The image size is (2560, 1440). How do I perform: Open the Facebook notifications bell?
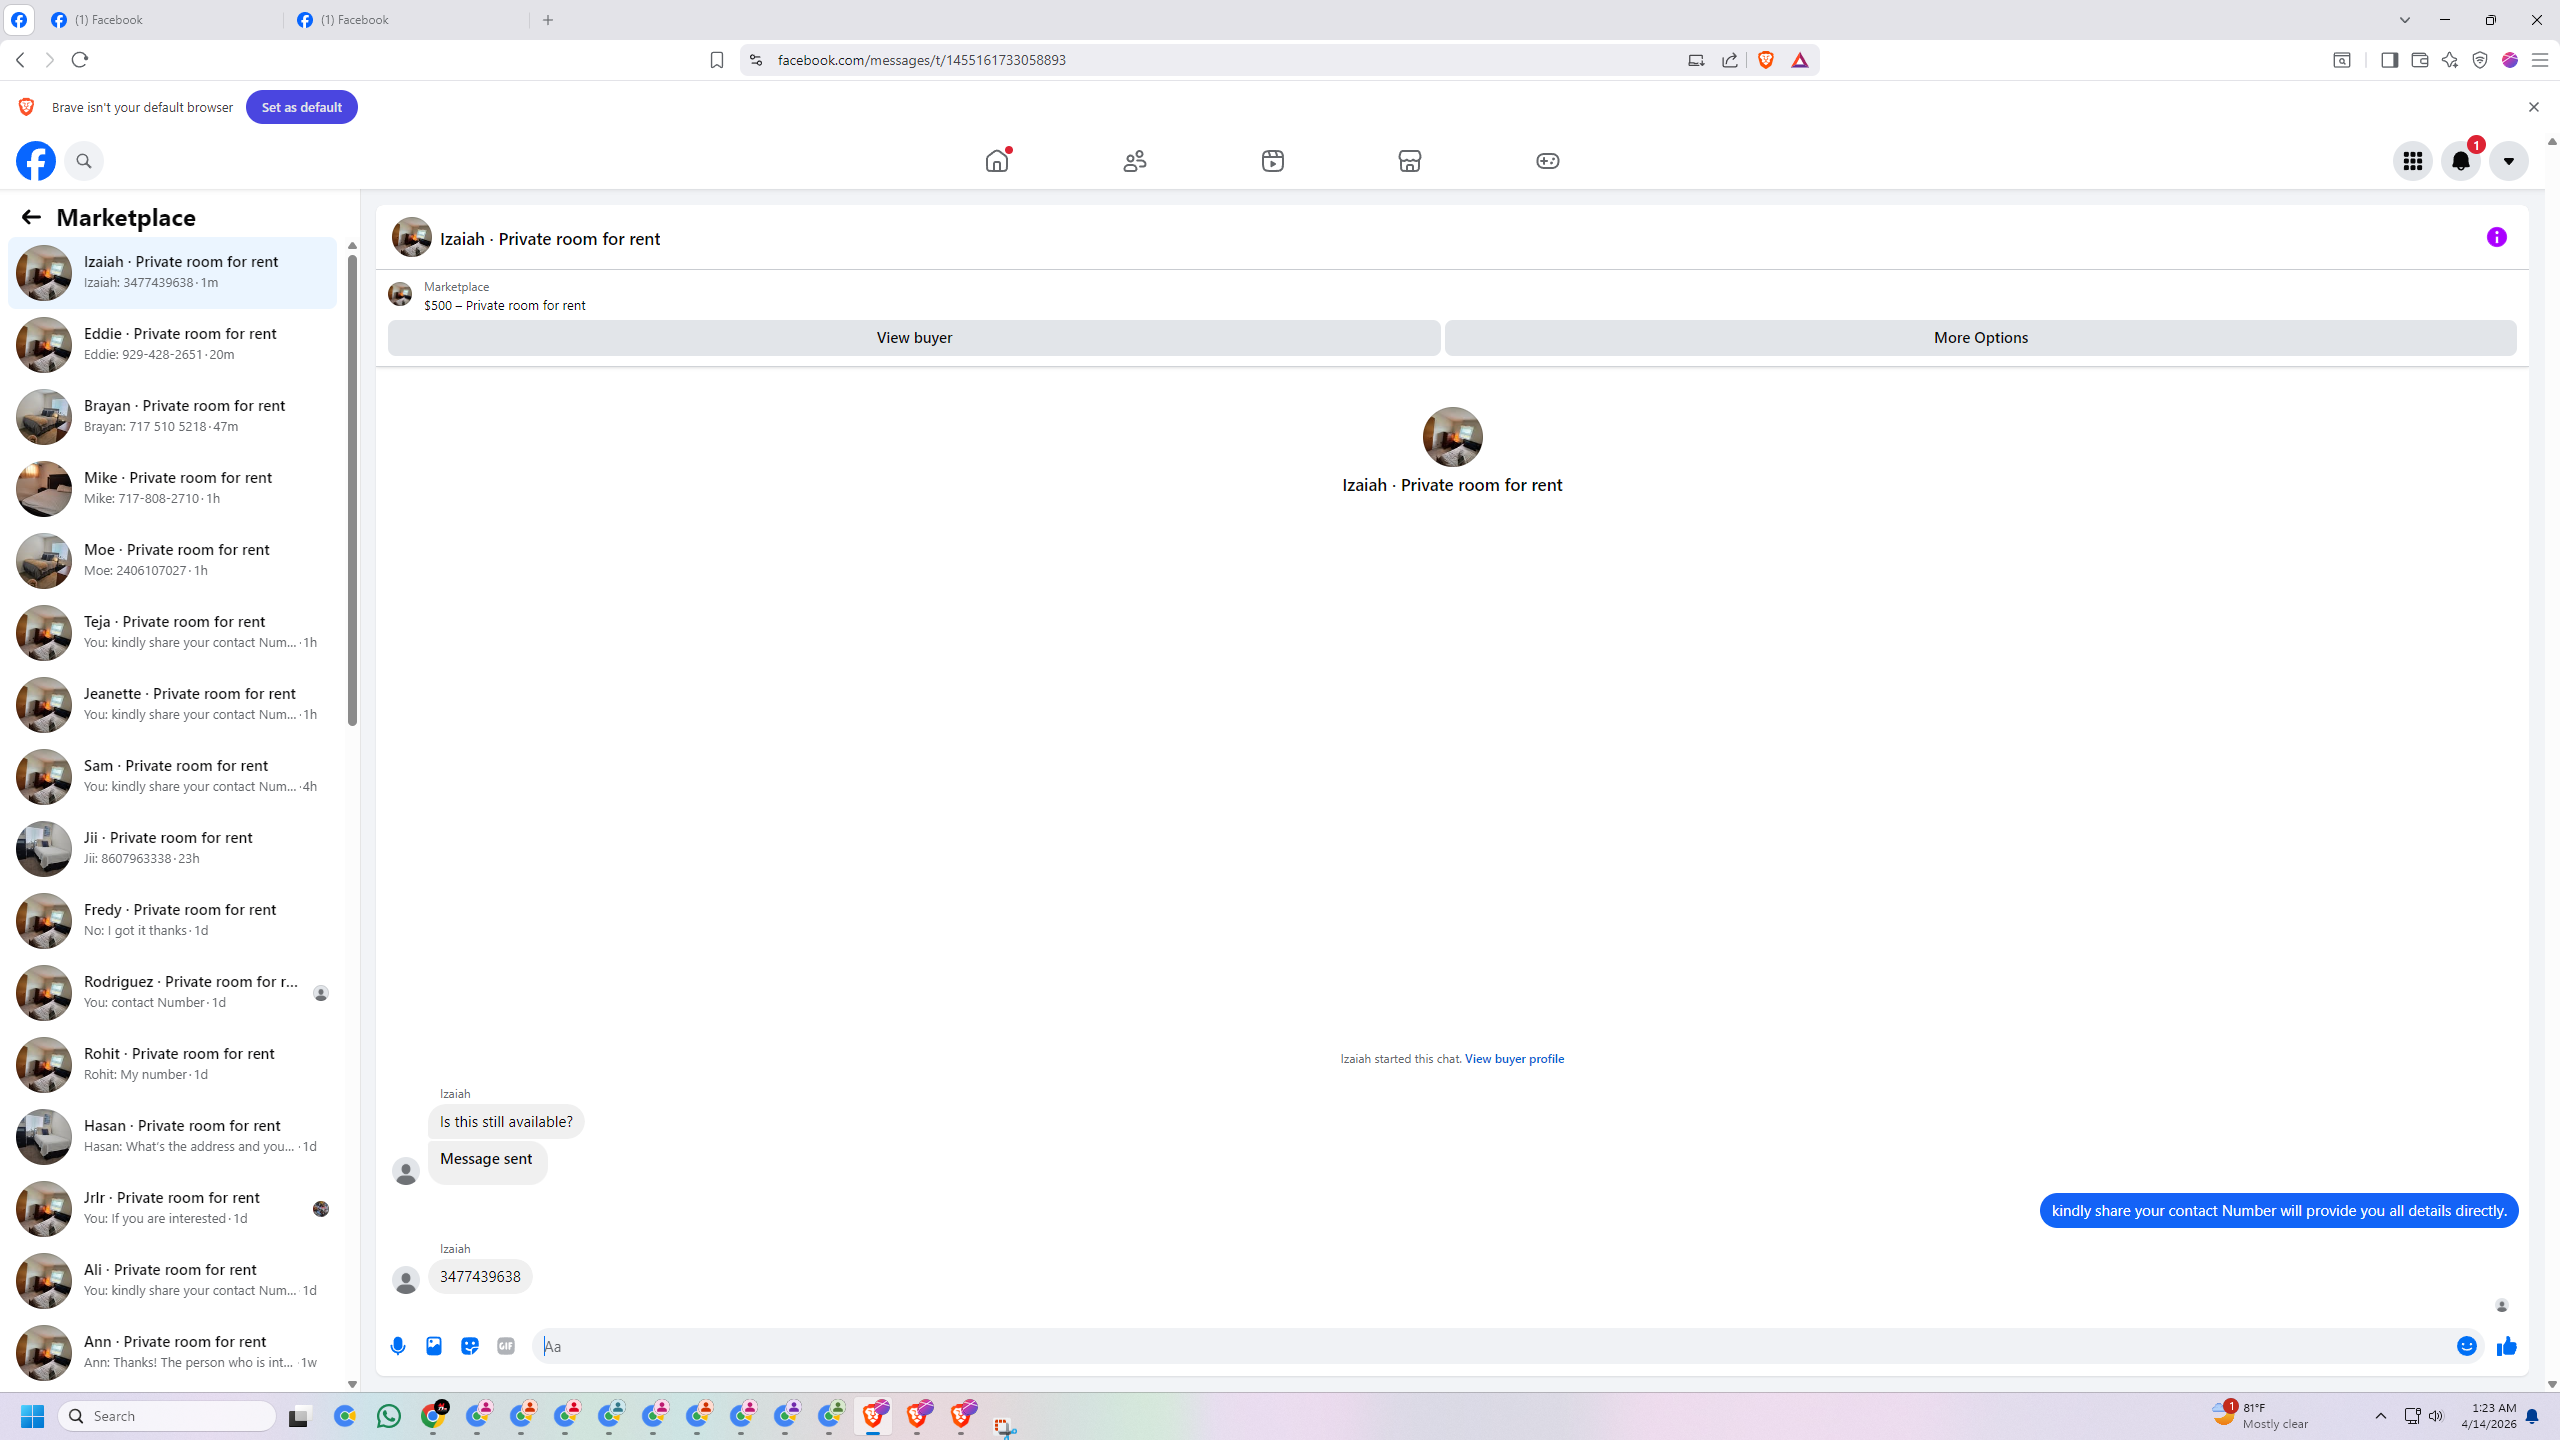(2460, 161)
